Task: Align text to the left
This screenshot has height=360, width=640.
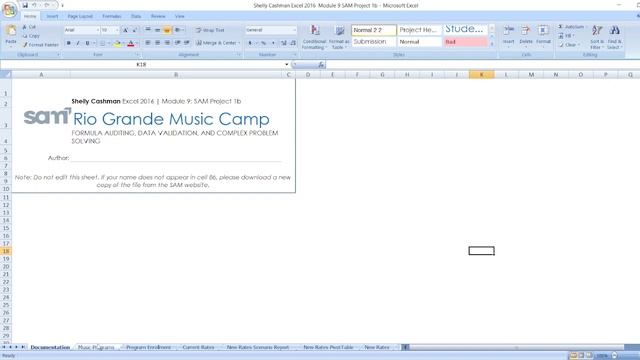Action: click(148, 43)
